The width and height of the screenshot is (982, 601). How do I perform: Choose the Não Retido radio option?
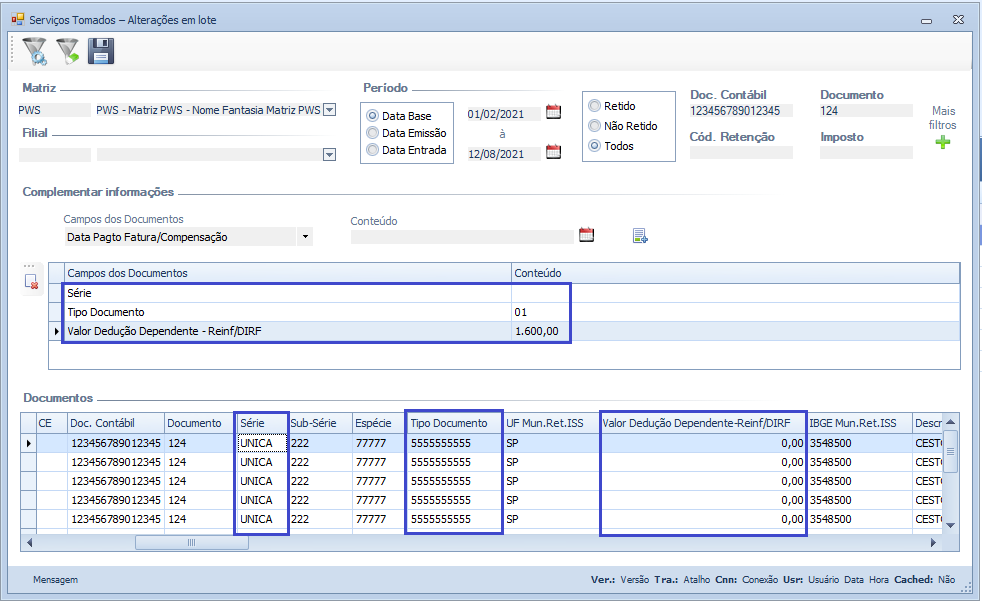[595, 126]
